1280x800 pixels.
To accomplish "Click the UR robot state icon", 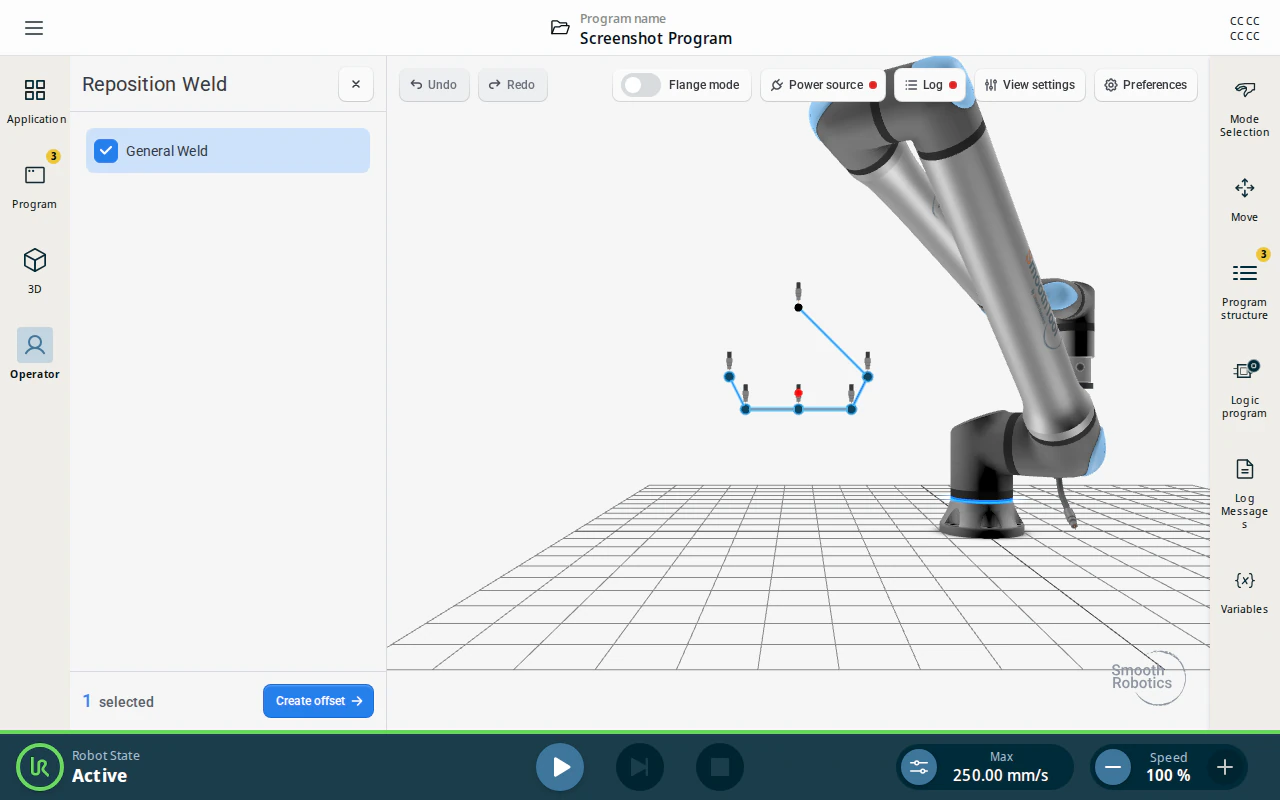I will pos(40,767).
